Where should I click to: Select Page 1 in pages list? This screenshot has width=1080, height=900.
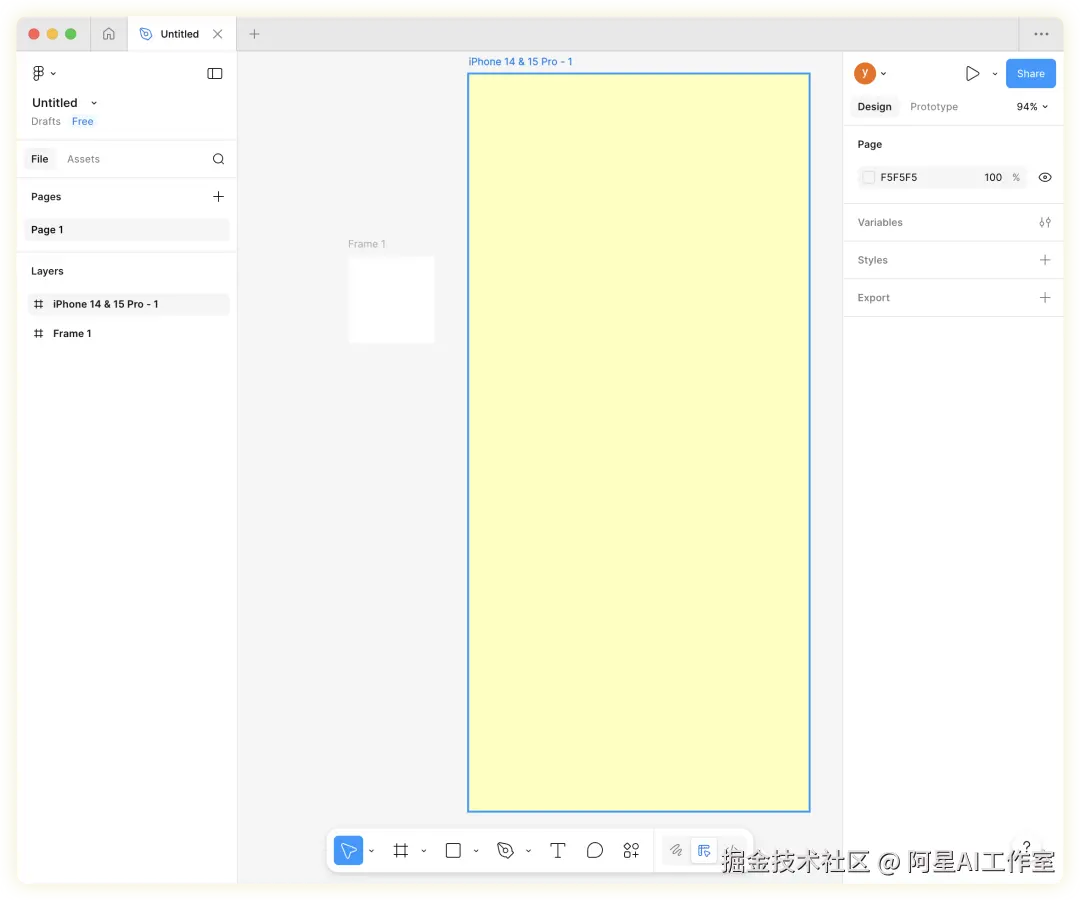pos(127,230)
